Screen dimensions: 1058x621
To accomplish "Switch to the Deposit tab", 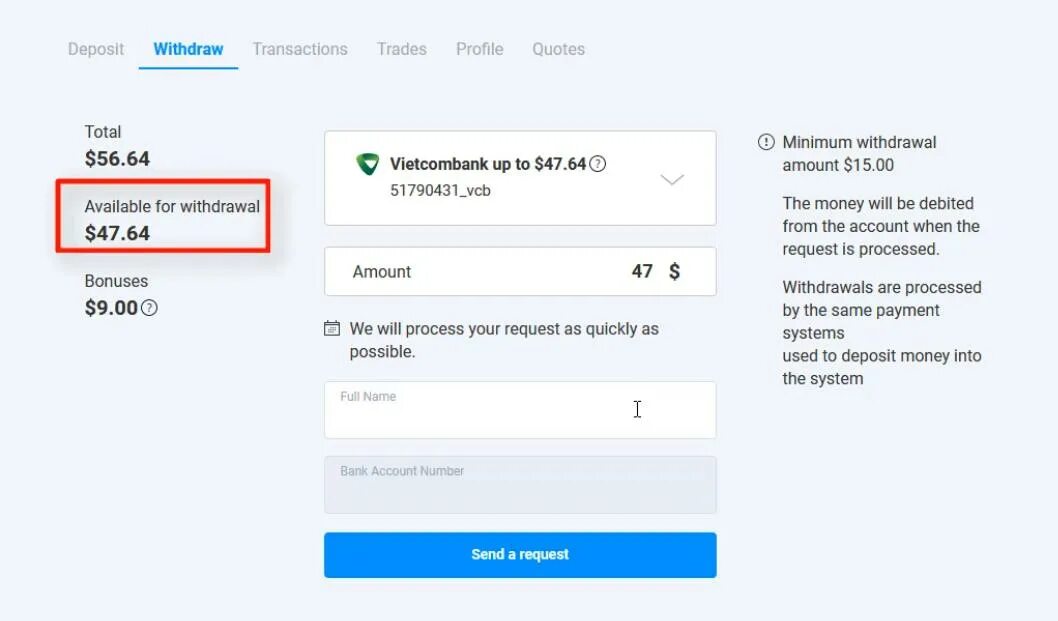I will click(x=96, y=49).
